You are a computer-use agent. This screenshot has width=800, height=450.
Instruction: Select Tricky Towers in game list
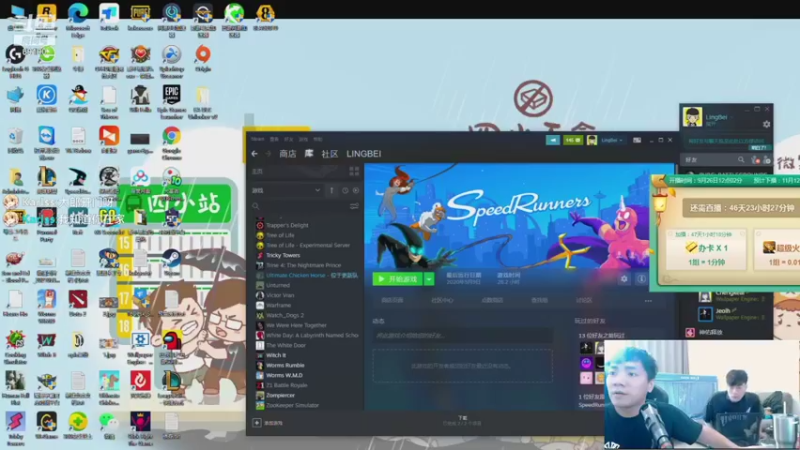point(283,255)
